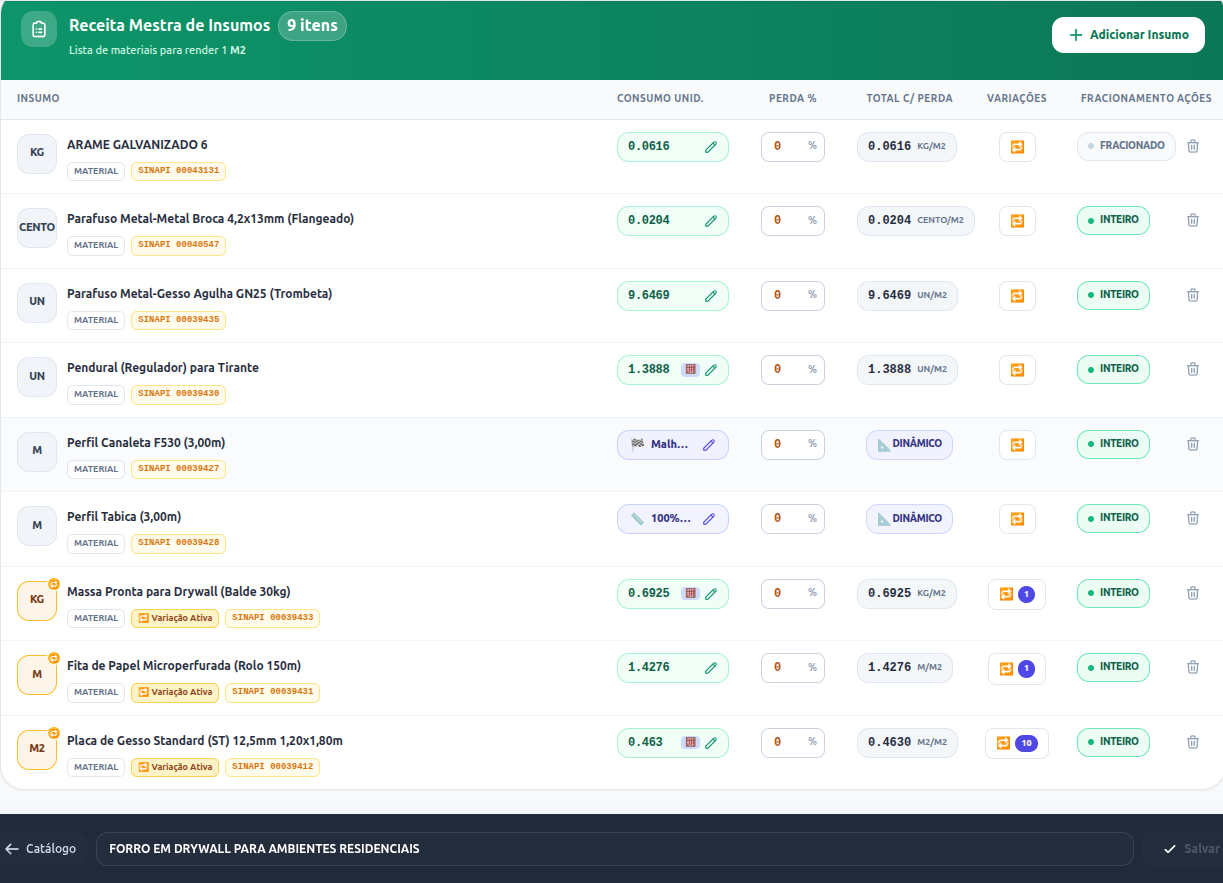Trash the Fita de Papel Microperfurada row
The image size is (1223, 883).
[1192, 667]
